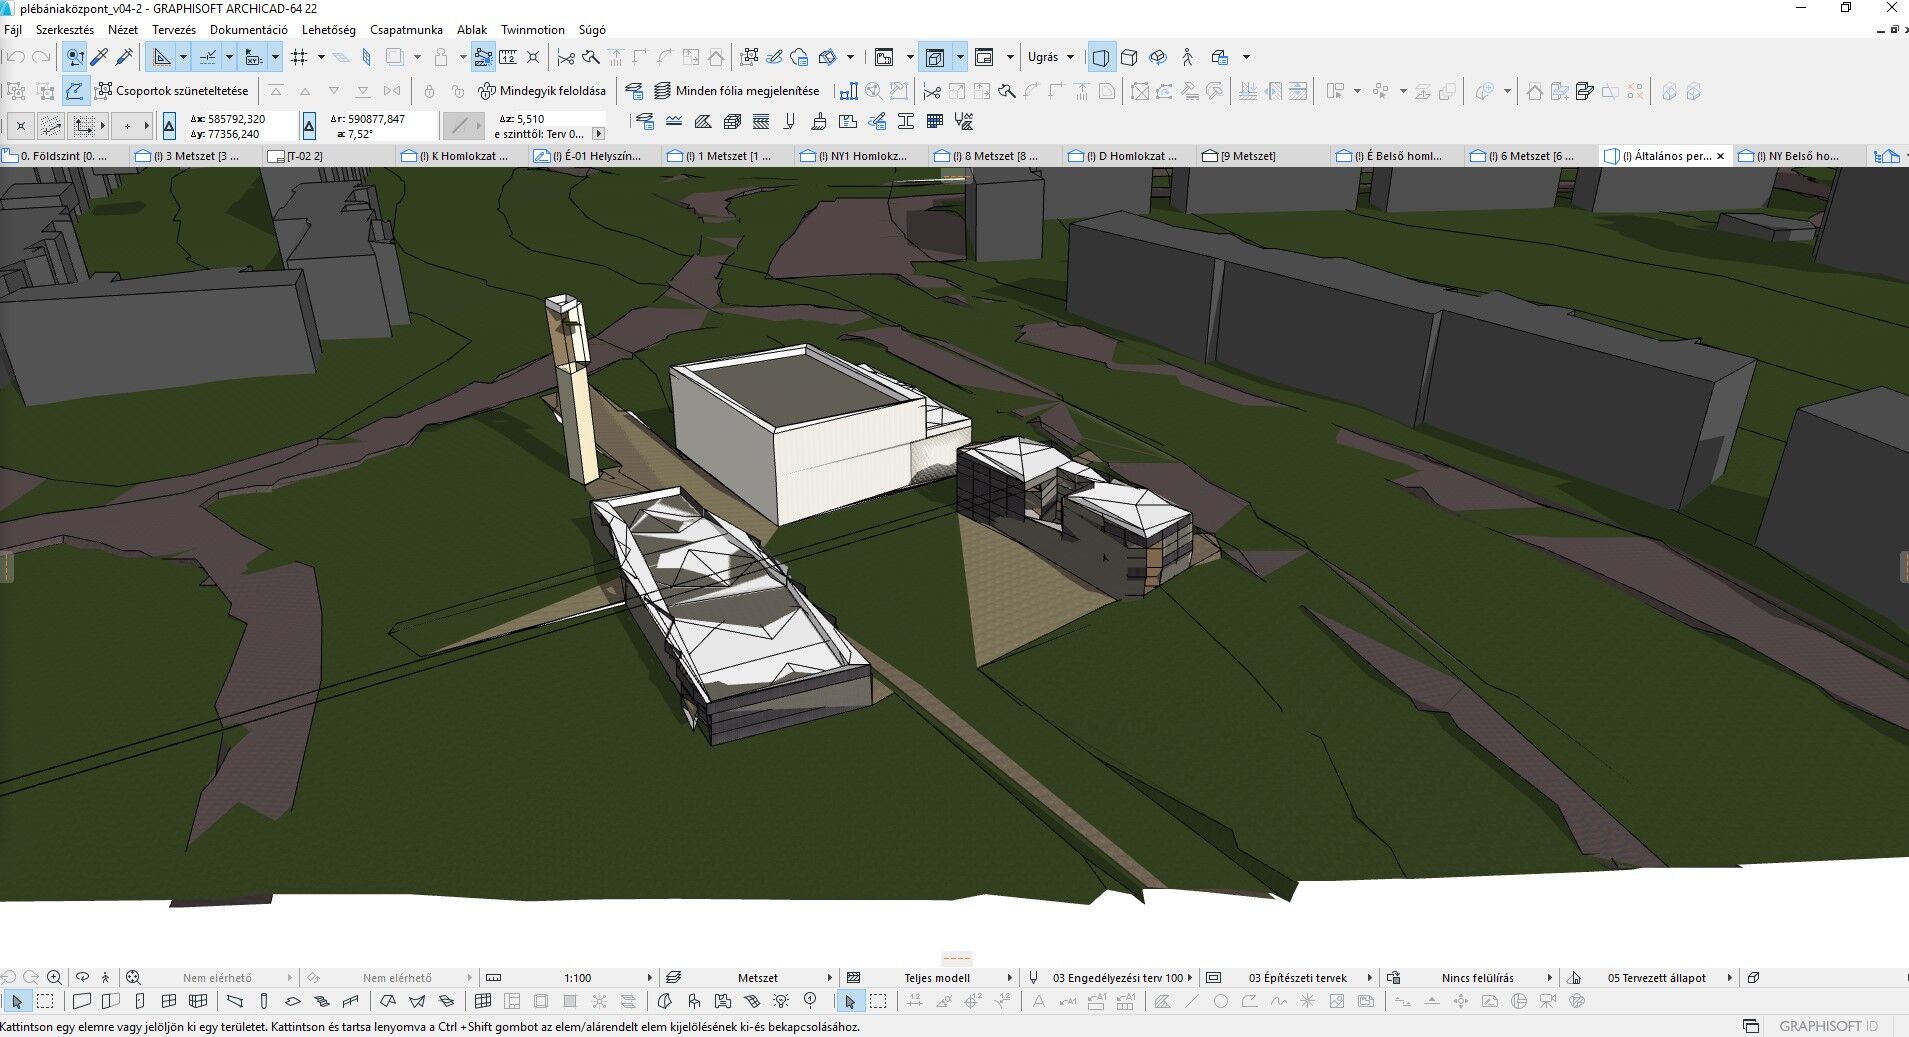Switch to the 0. Földszint tab
Image resolution: width=1909 pixels, height=1037 pixels.
click(x=64, y=156)
